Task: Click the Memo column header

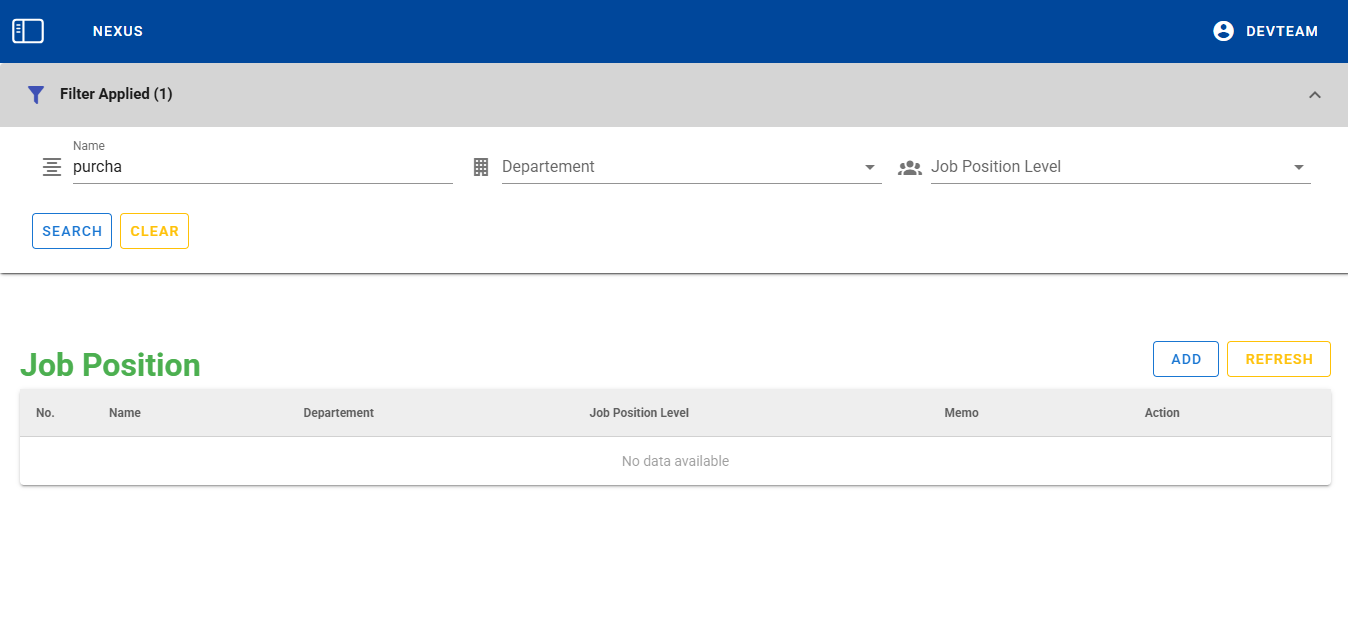Action: pyautogui.click(x=961, y=413)
